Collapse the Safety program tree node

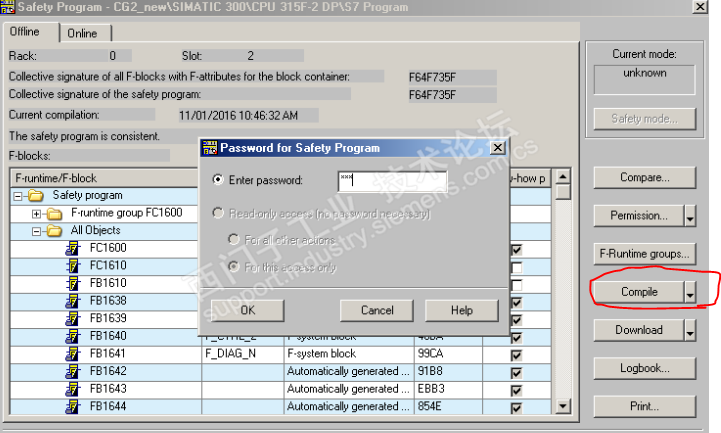(x=17, y=197)
